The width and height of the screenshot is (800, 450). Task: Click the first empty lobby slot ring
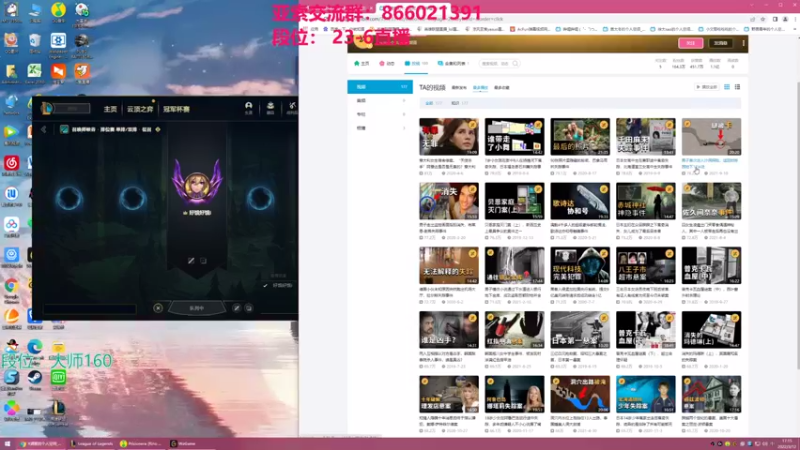click(x=69, y=198)
